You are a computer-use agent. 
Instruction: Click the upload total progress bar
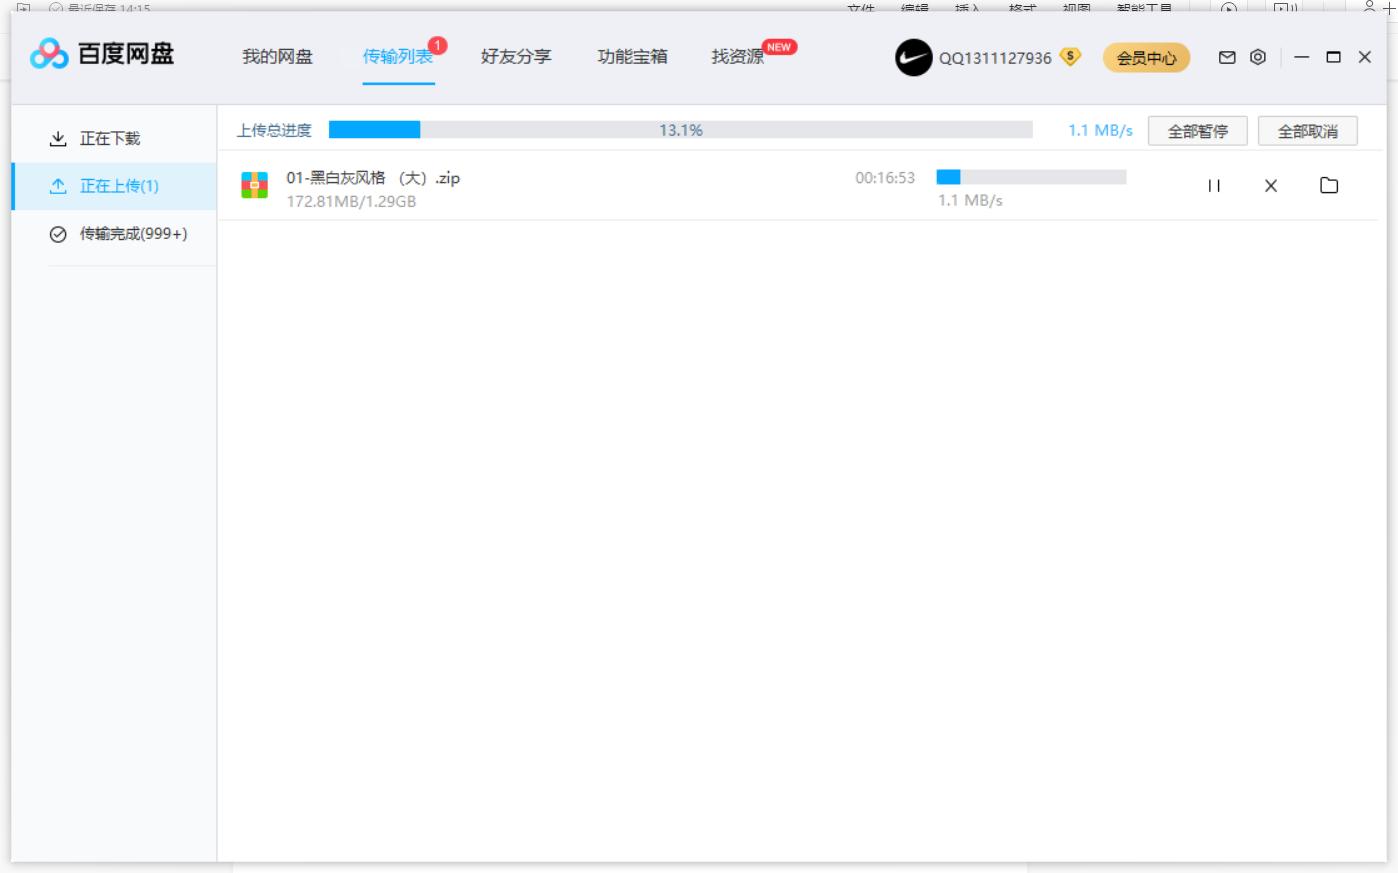680,129
